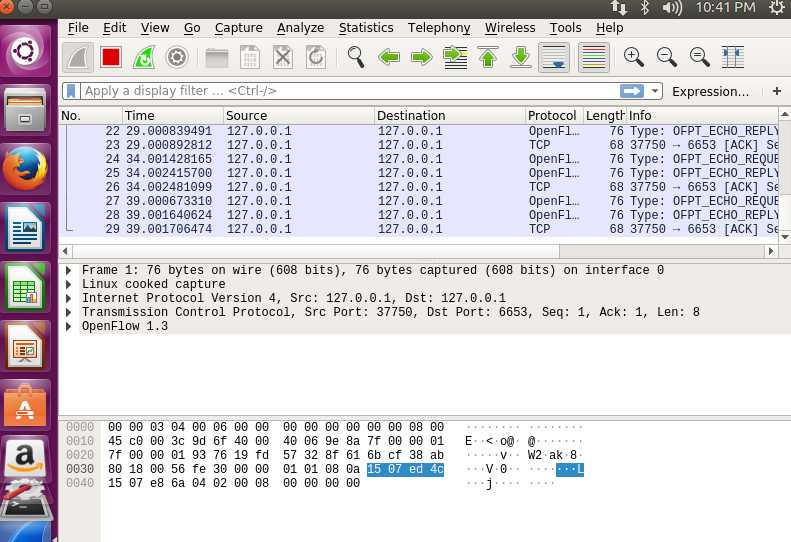Go to specified packet icon
The height and width of the screenshot is (542, 791).
[455, 57]
